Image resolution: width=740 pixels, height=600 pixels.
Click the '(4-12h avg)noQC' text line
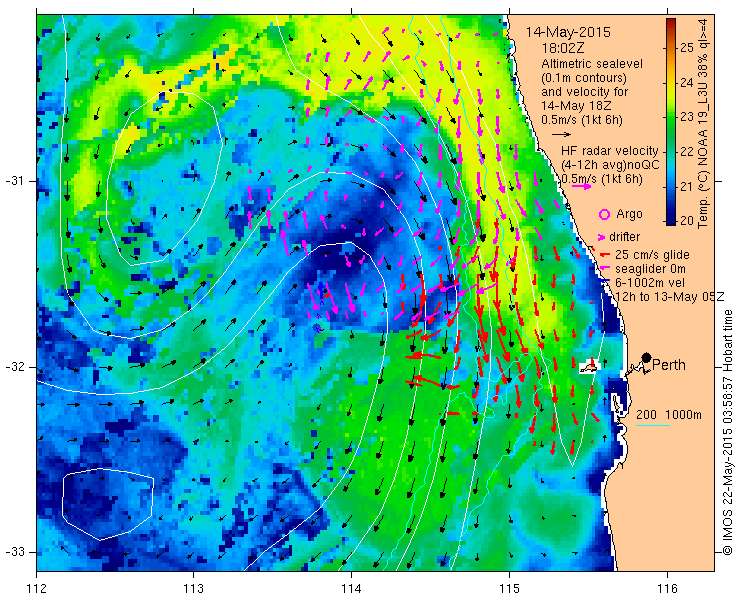click(x=610, y=165)
